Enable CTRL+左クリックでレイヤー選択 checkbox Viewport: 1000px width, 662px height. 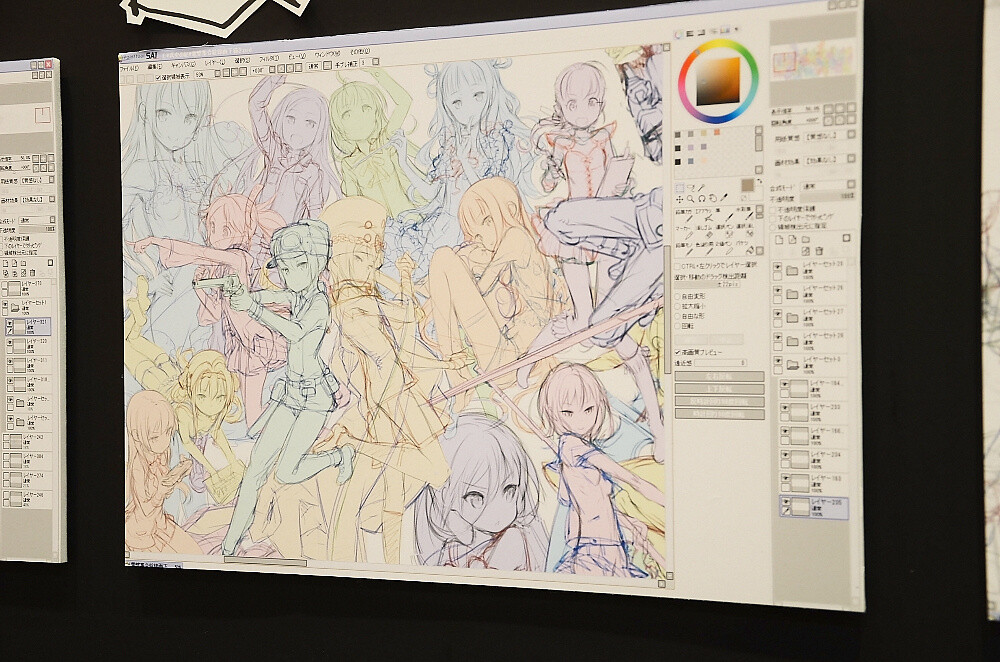click(x=677, y=264)
